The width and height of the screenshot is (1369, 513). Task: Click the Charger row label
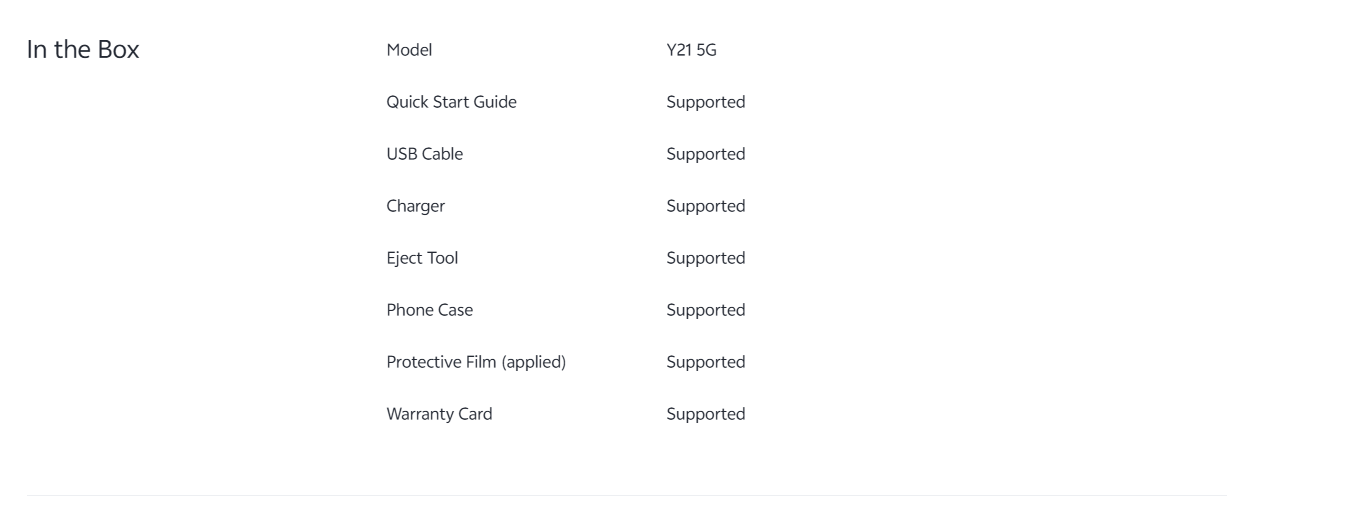(415, 206)
